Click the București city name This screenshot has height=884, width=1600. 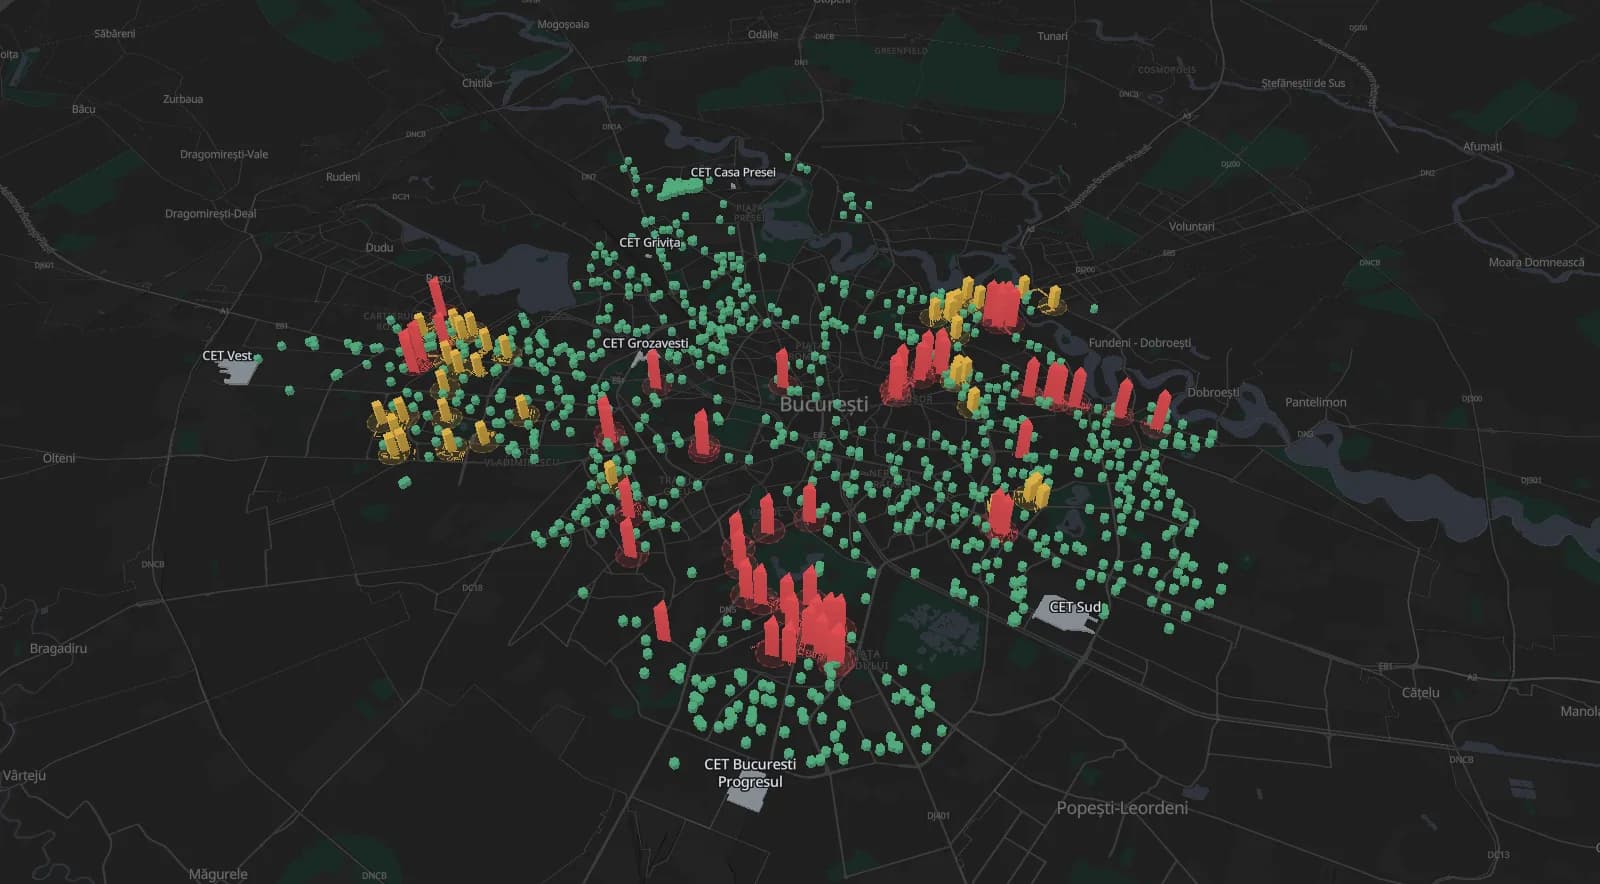click(x=824, y=404)
